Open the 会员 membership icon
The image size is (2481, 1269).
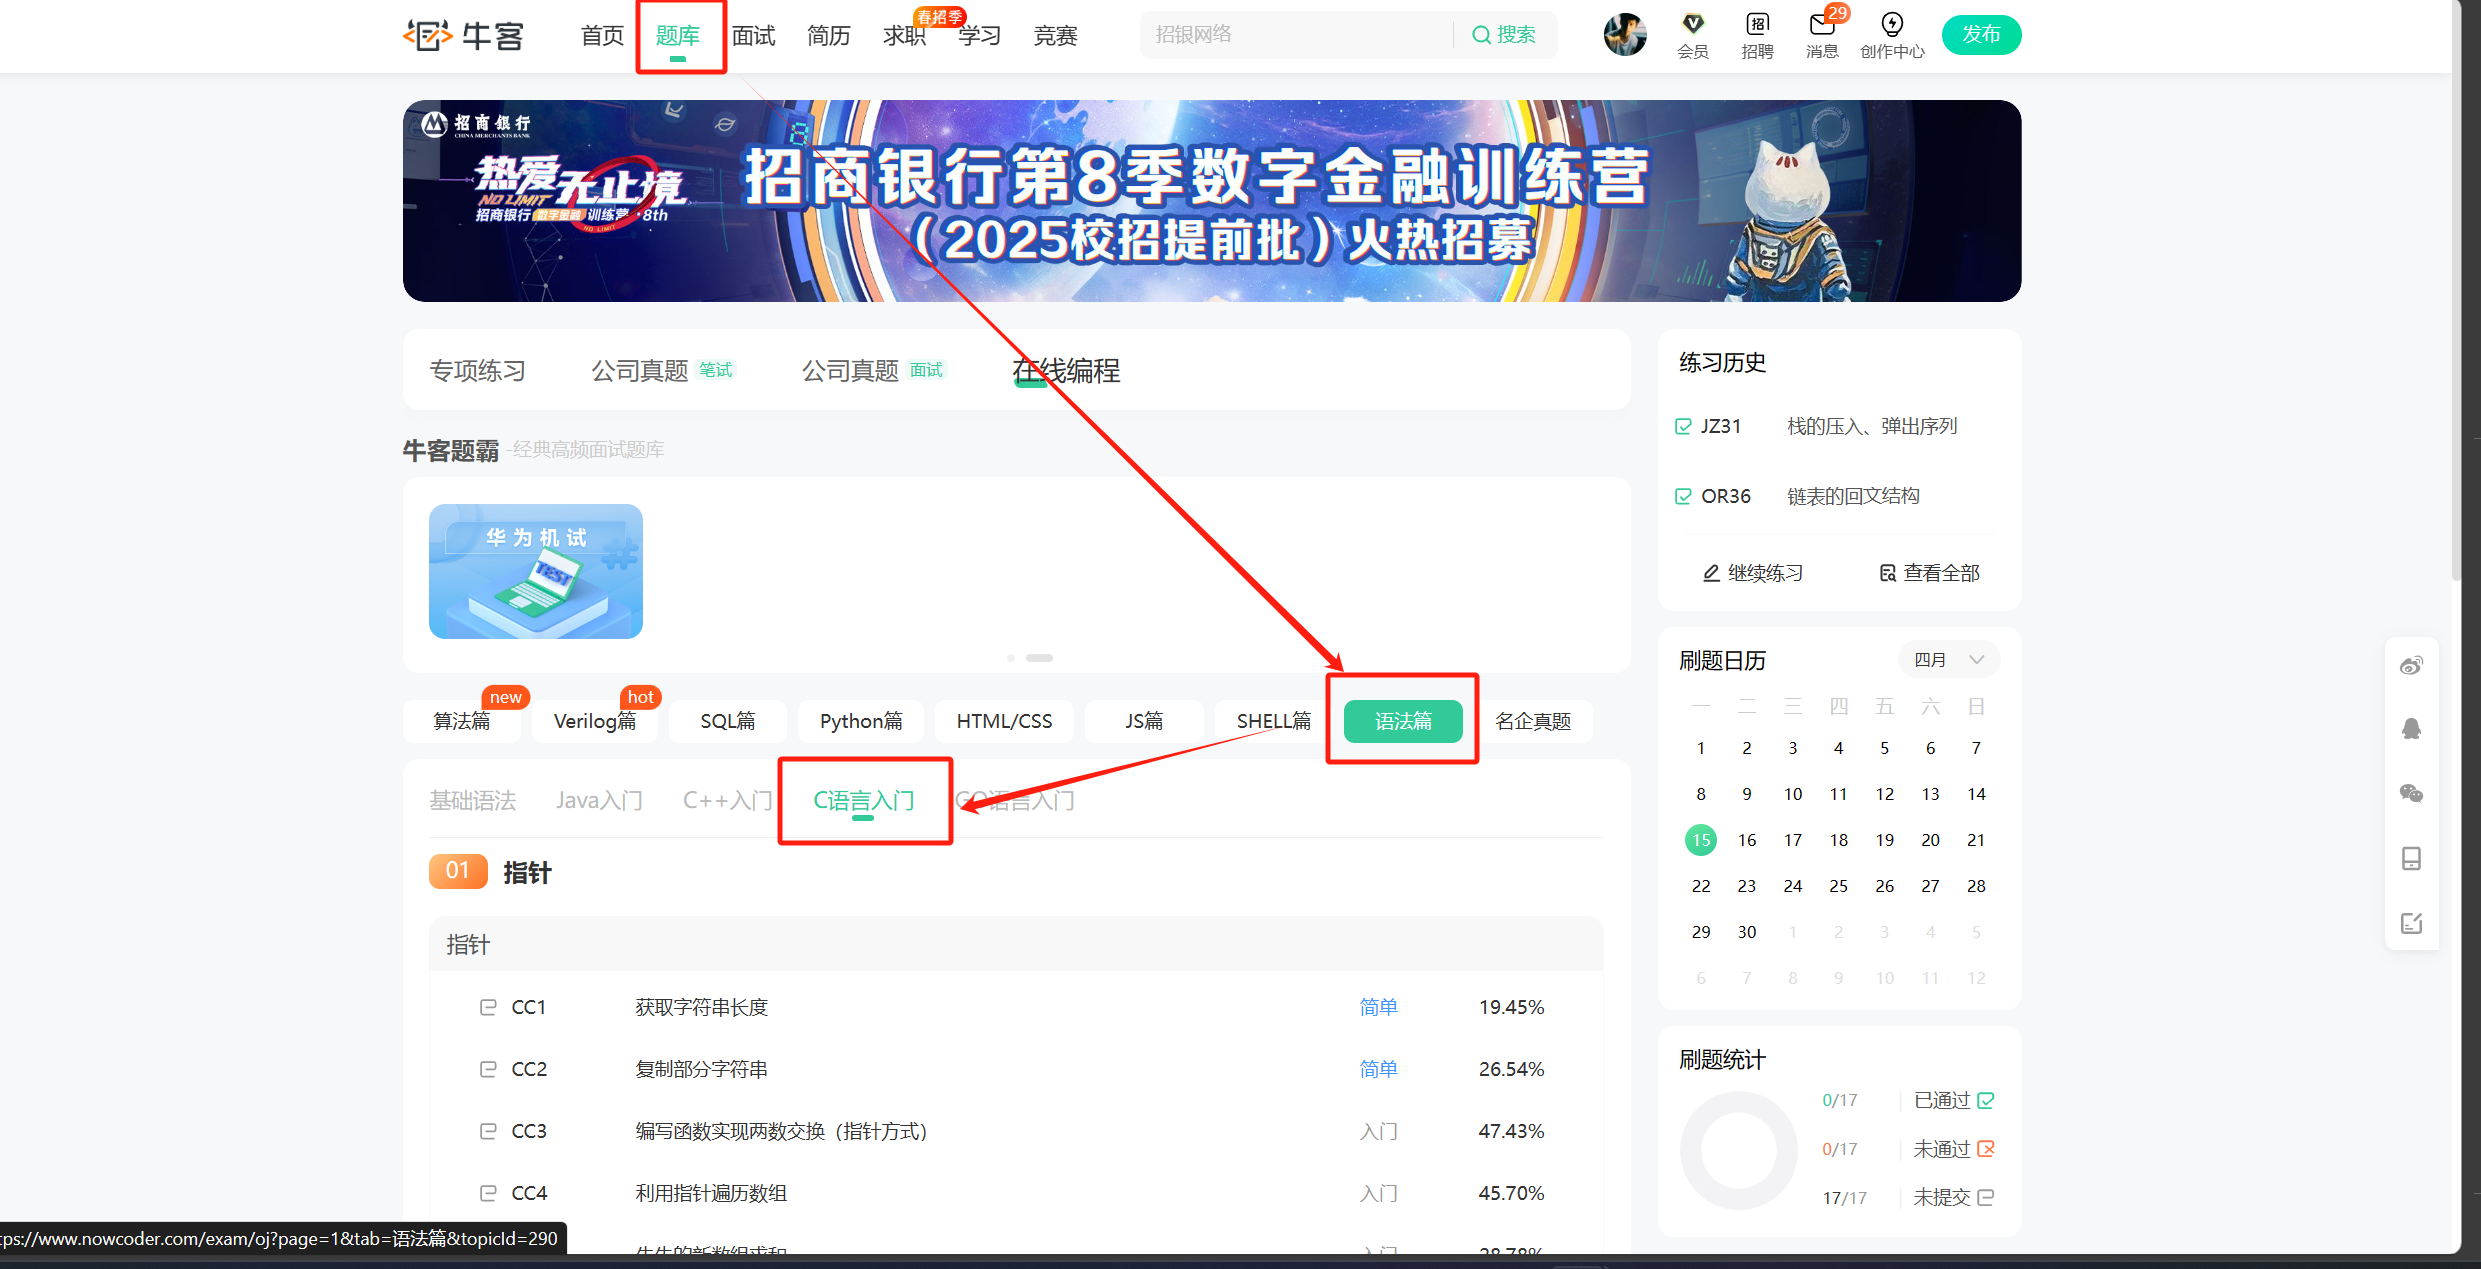tap(1693, 35)
